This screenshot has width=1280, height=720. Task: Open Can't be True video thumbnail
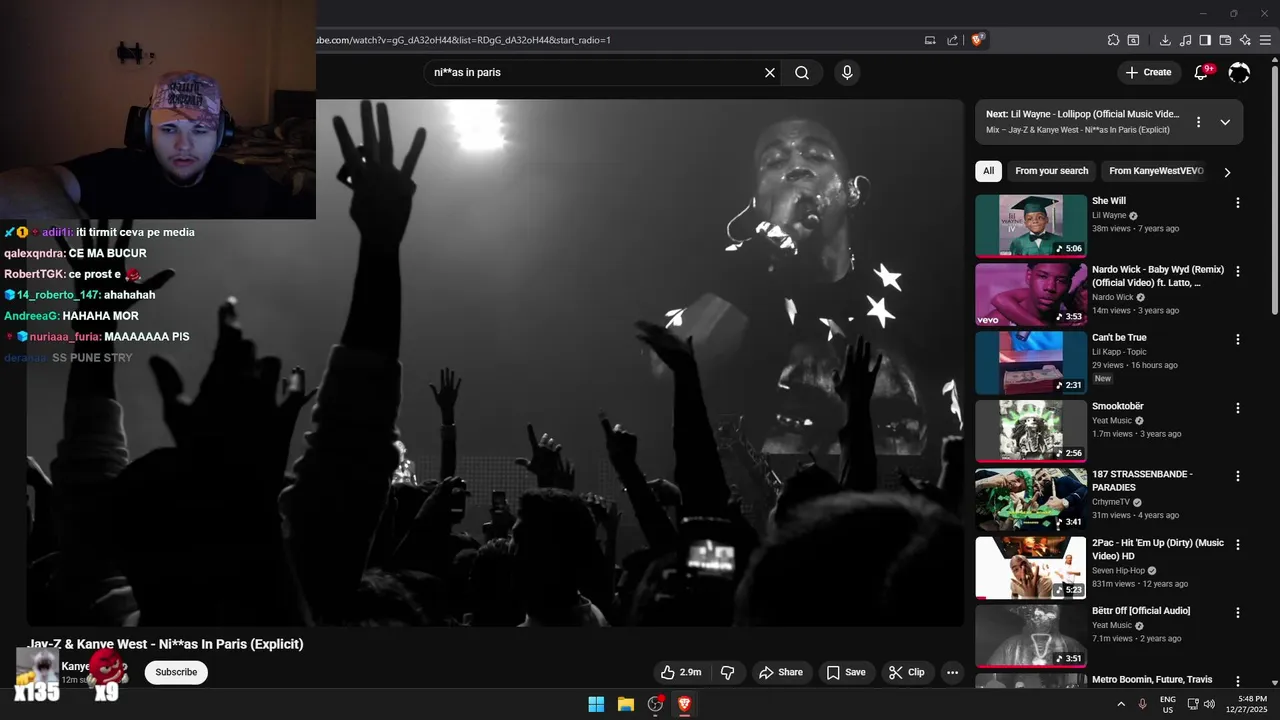tap(1031, 363)
